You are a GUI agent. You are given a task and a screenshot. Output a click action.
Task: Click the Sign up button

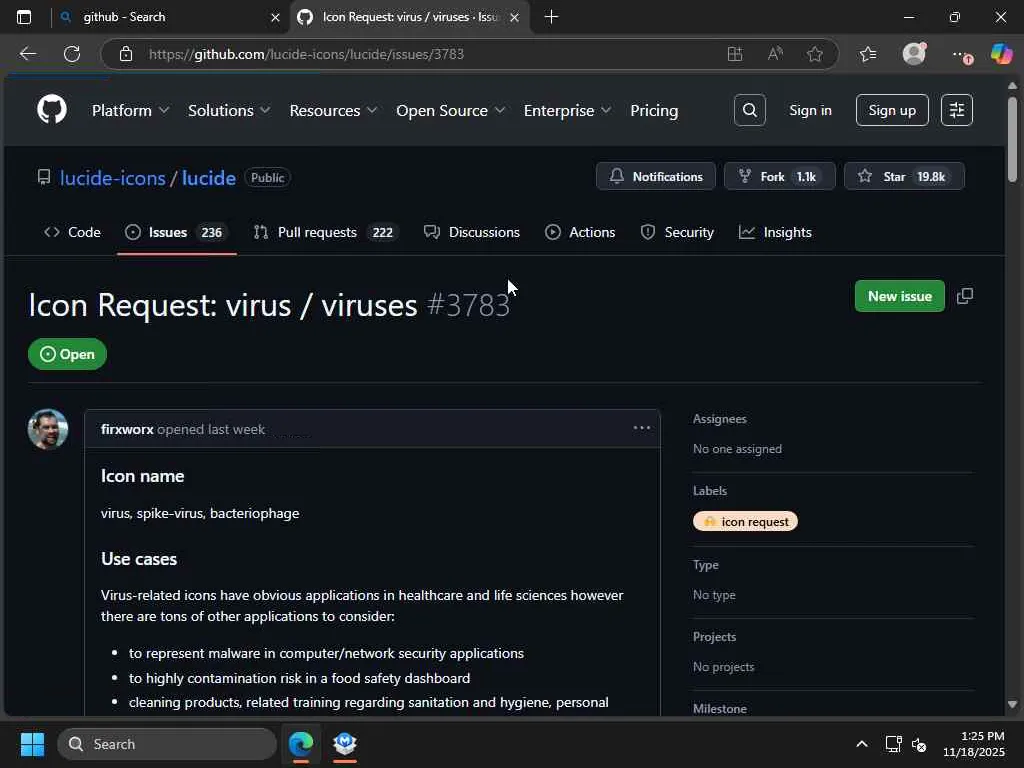(892, 110)
